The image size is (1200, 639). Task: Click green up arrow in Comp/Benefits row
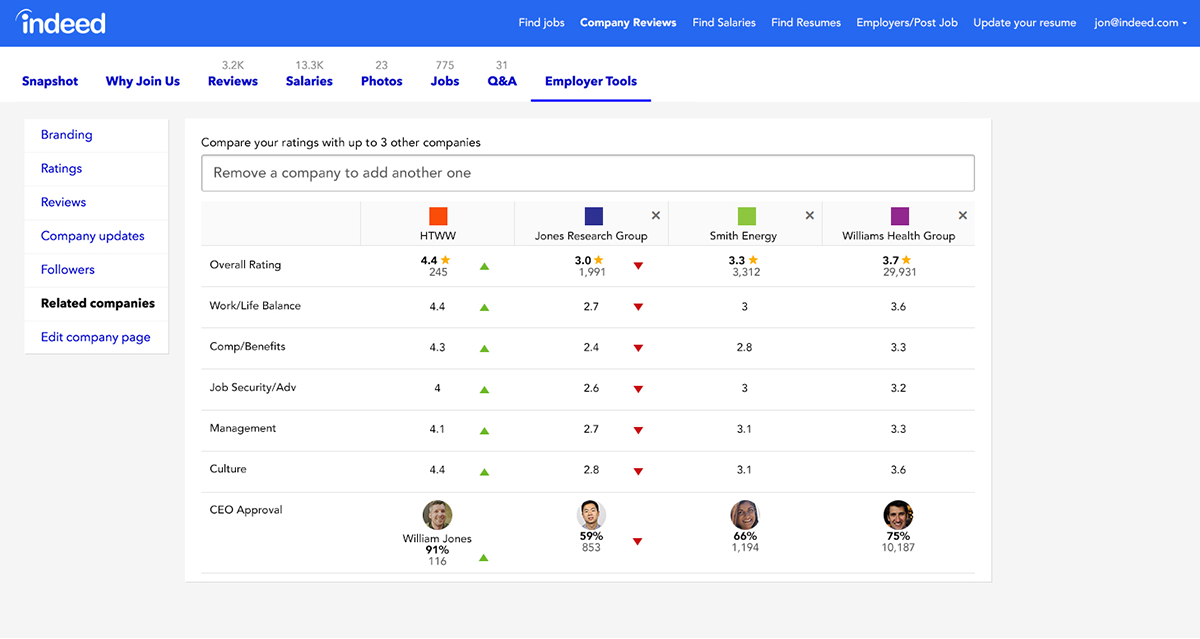coord(484,348)
